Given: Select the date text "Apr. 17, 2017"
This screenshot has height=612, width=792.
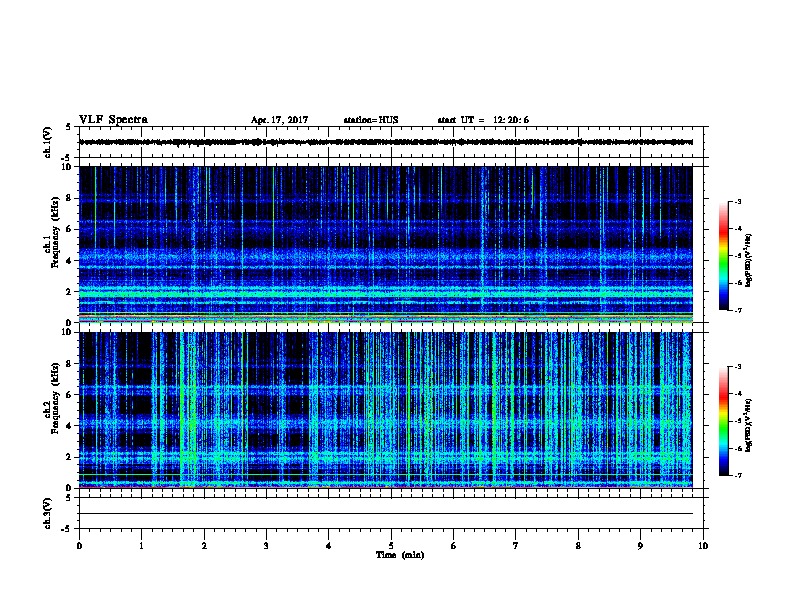Looking at the screenshot, I should pos(279,120).
